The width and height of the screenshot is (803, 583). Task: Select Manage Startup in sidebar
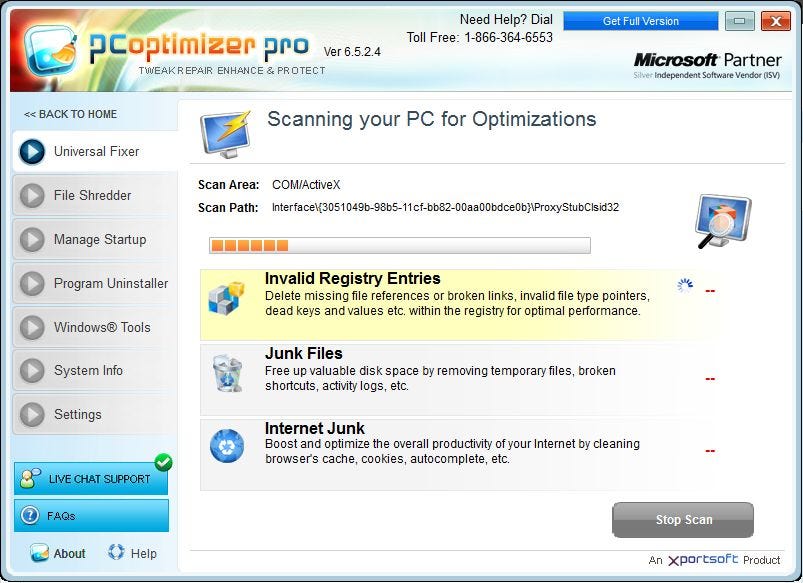point(95,239)
